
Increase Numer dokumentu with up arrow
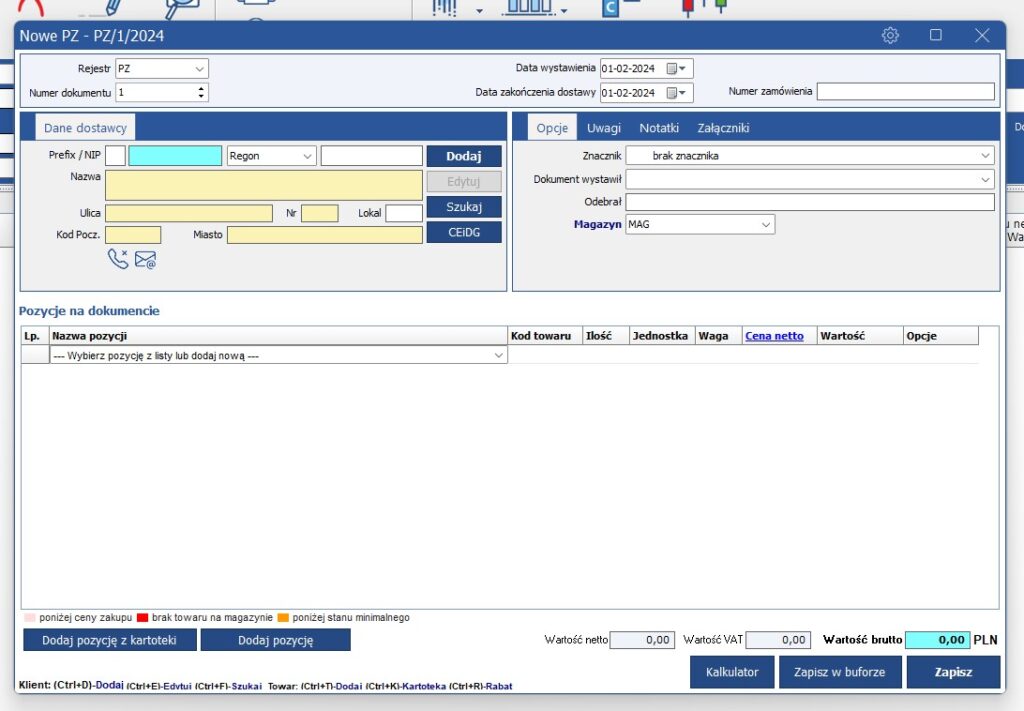tap(201, 88)
